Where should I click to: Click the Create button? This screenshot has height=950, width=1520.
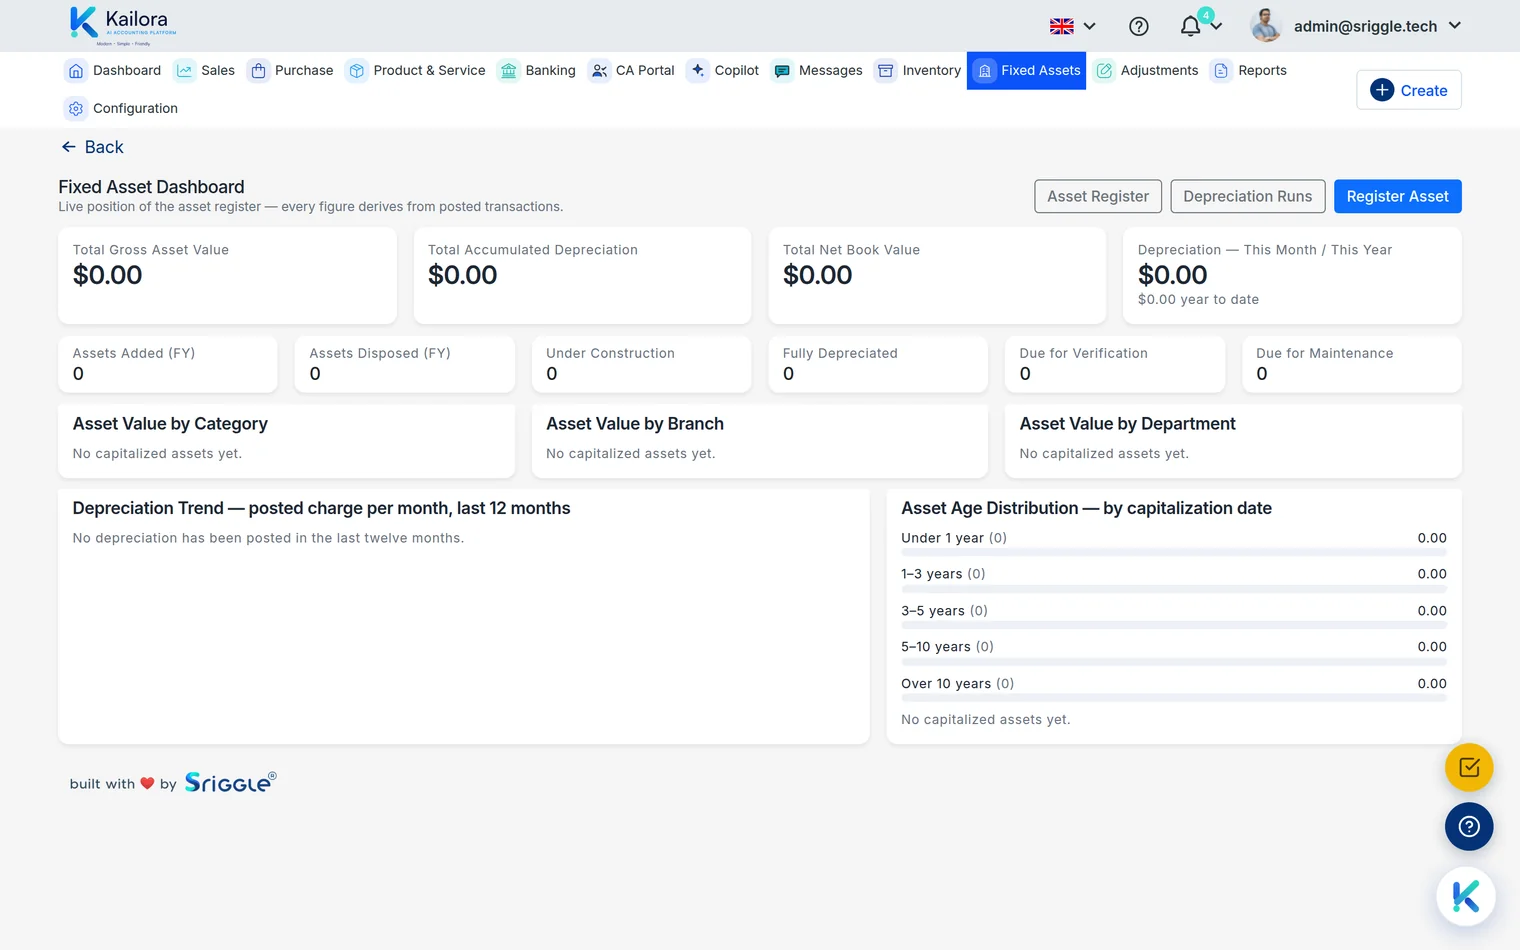click(x=1409, y=90)
